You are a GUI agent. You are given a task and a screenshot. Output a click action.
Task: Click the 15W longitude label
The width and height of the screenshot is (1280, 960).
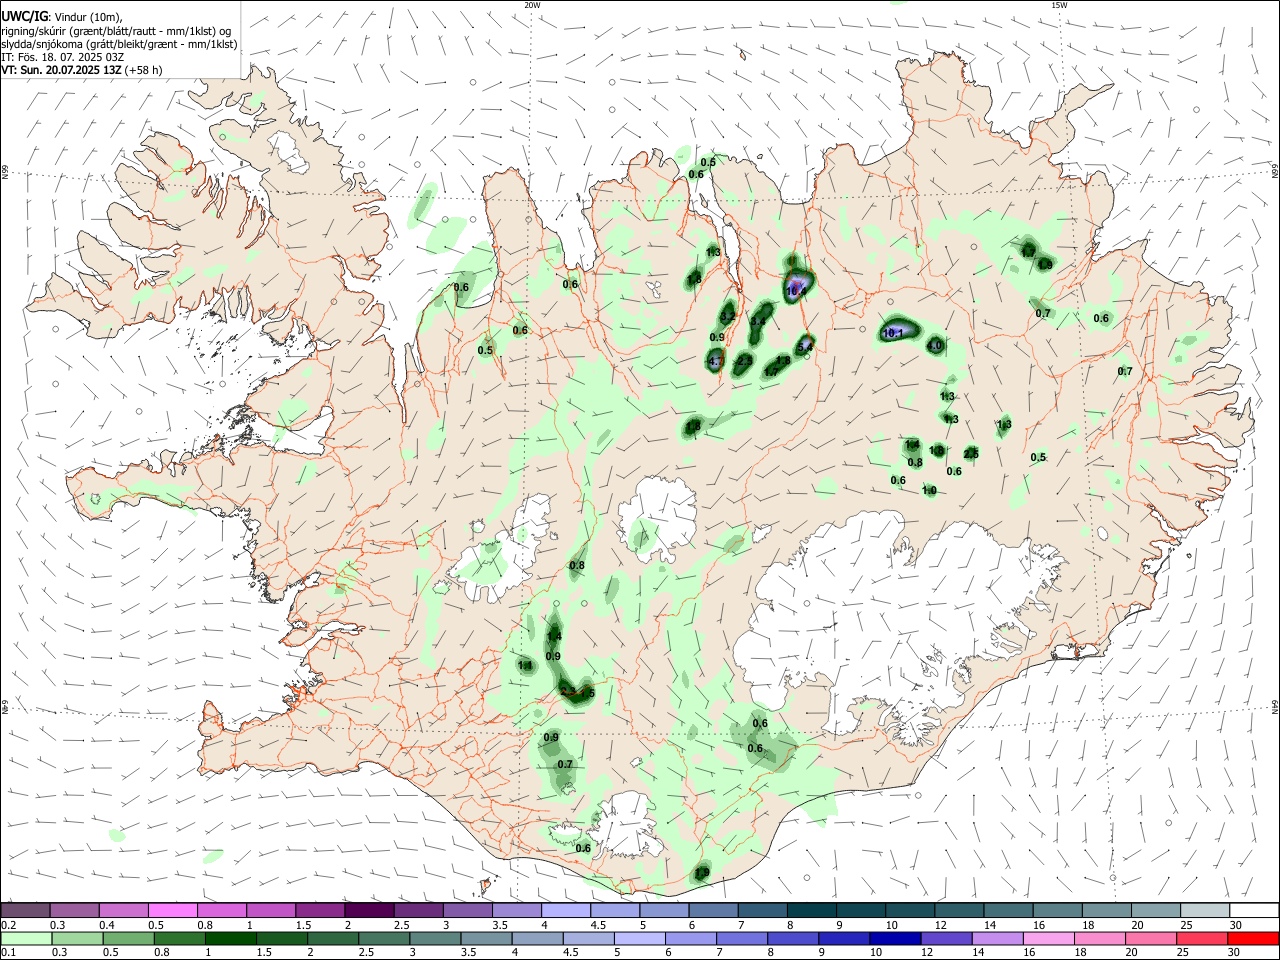[x=1059, y=5]
